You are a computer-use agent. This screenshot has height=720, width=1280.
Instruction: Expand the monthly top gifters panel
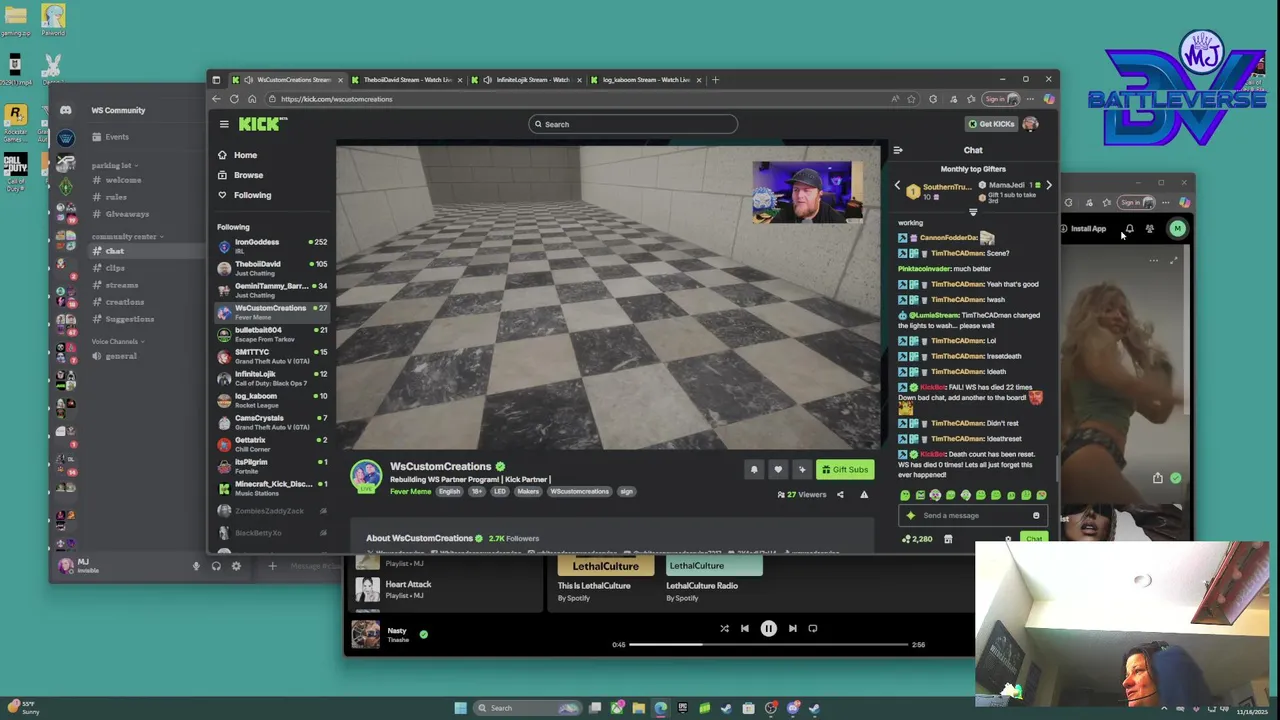tap(973, 212)
